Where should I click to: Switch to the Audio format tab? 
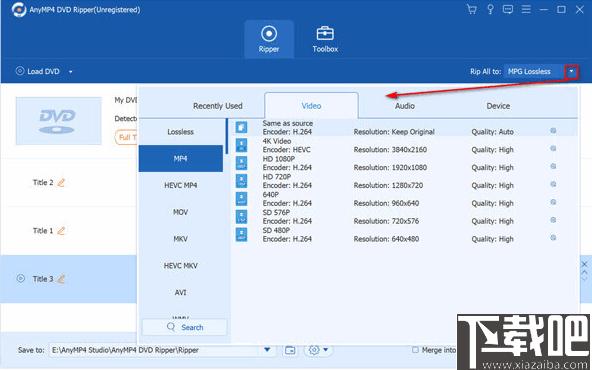pyautogui.click(x=405, y=106)
